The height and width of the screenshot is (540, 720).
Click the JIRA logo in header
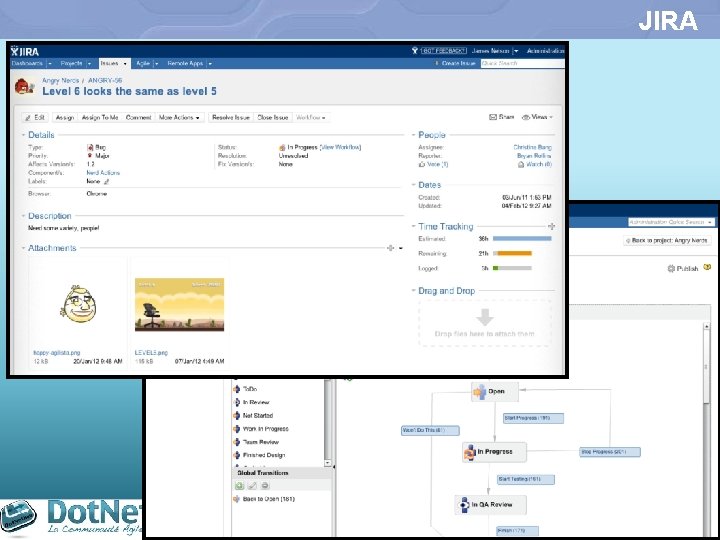click(25, 51)
